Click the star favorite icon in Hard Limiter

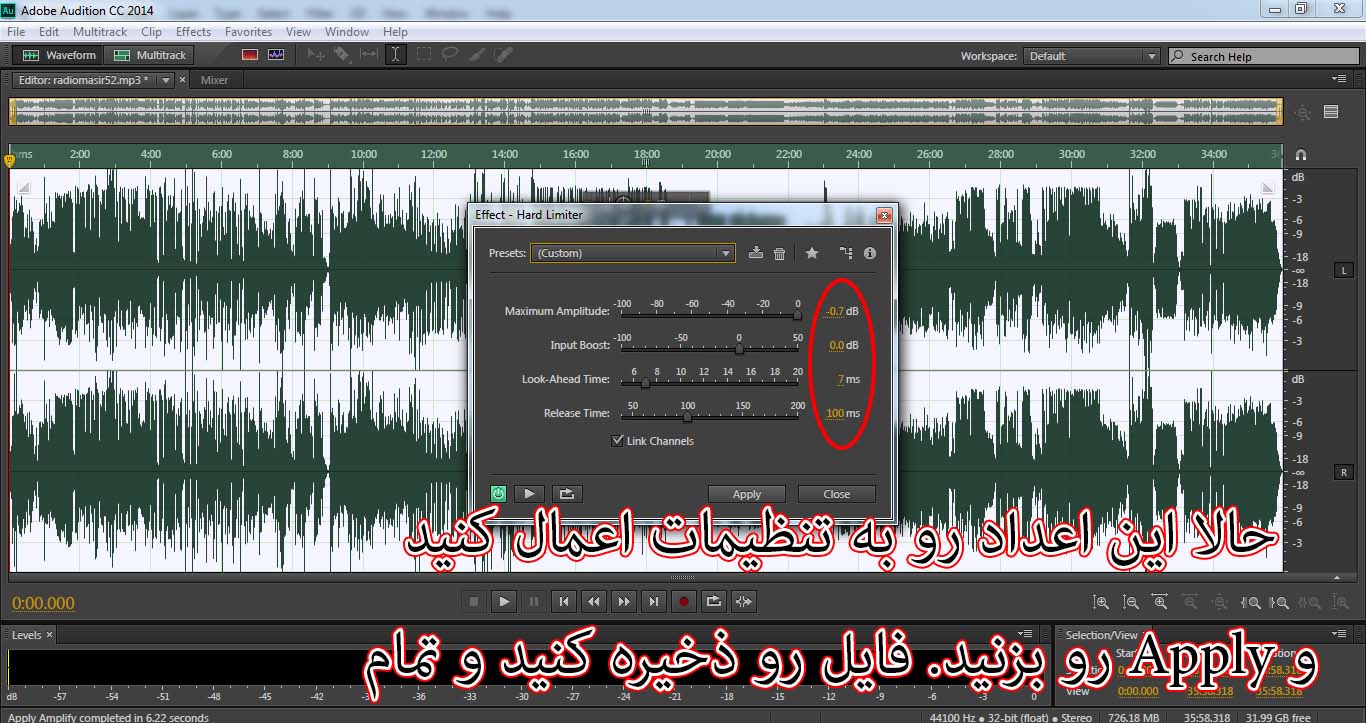[812, 254]
